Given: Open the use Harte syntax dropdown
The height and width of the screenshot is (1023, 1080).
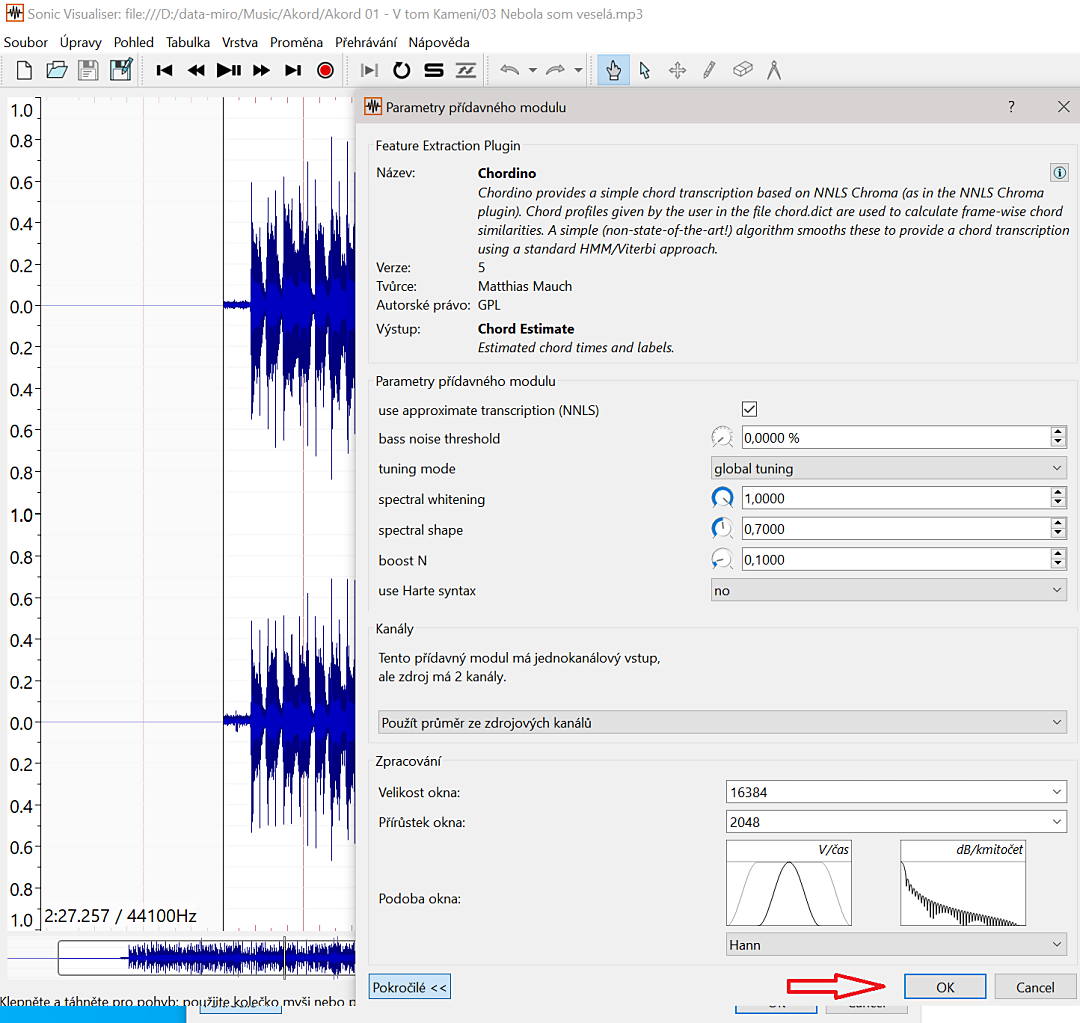Looking at the screenshot, I should pos(889,590).
